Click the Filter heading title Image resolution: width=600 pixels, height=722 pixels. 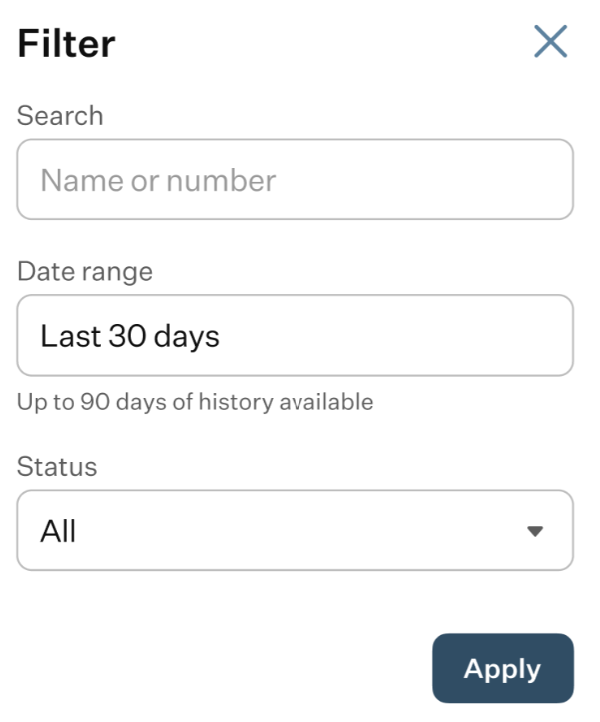[x=66, y=43]
